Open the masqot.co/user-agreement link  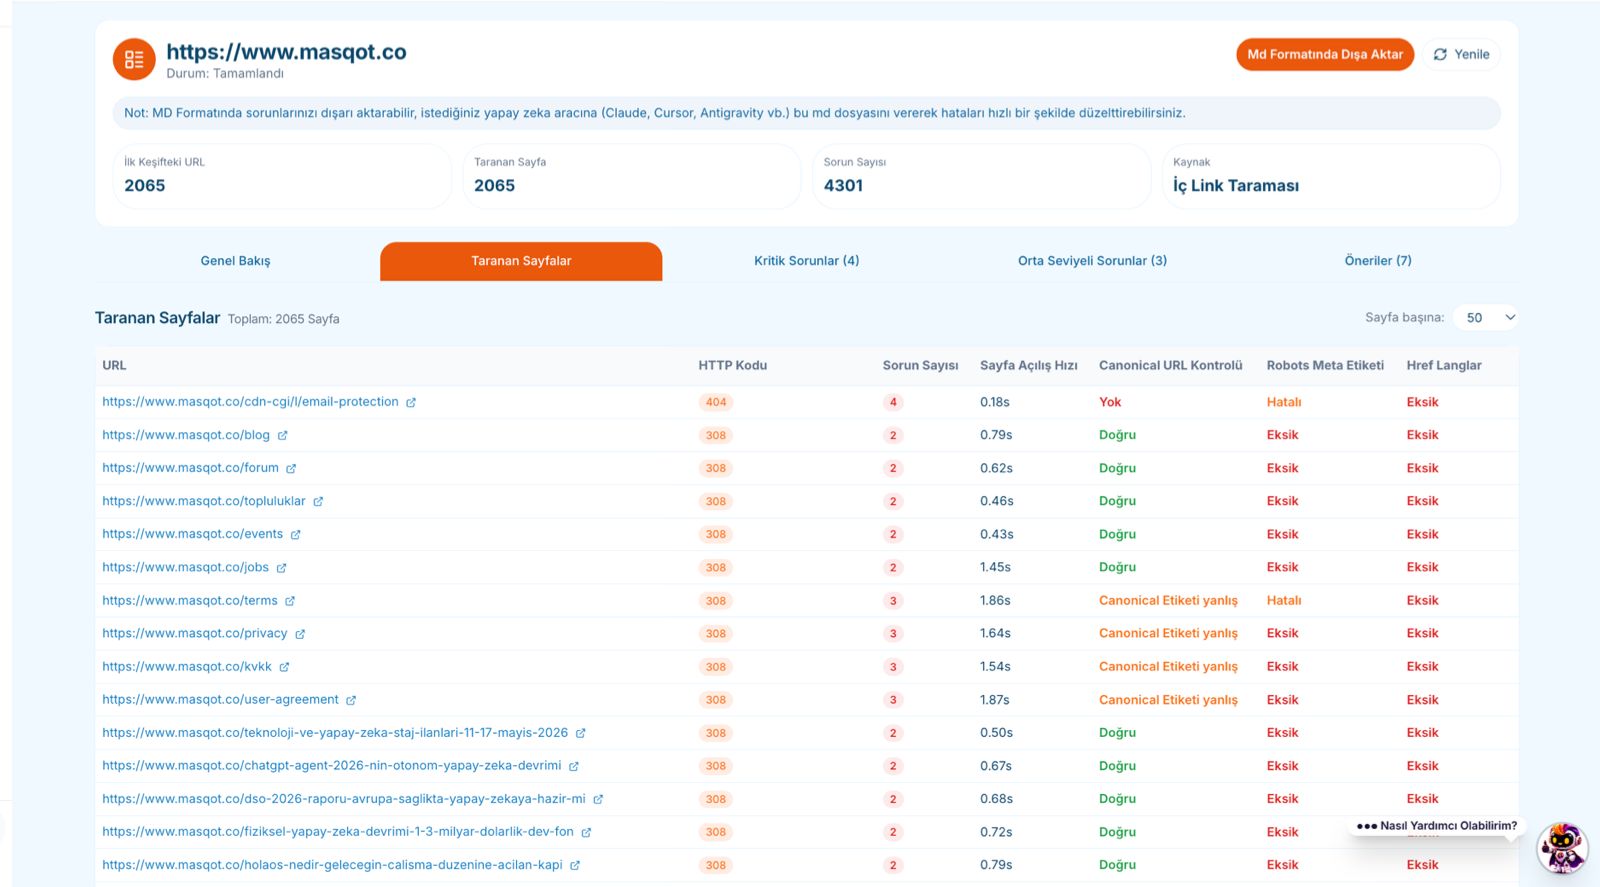pyautogui.click(x=220, y=700)
